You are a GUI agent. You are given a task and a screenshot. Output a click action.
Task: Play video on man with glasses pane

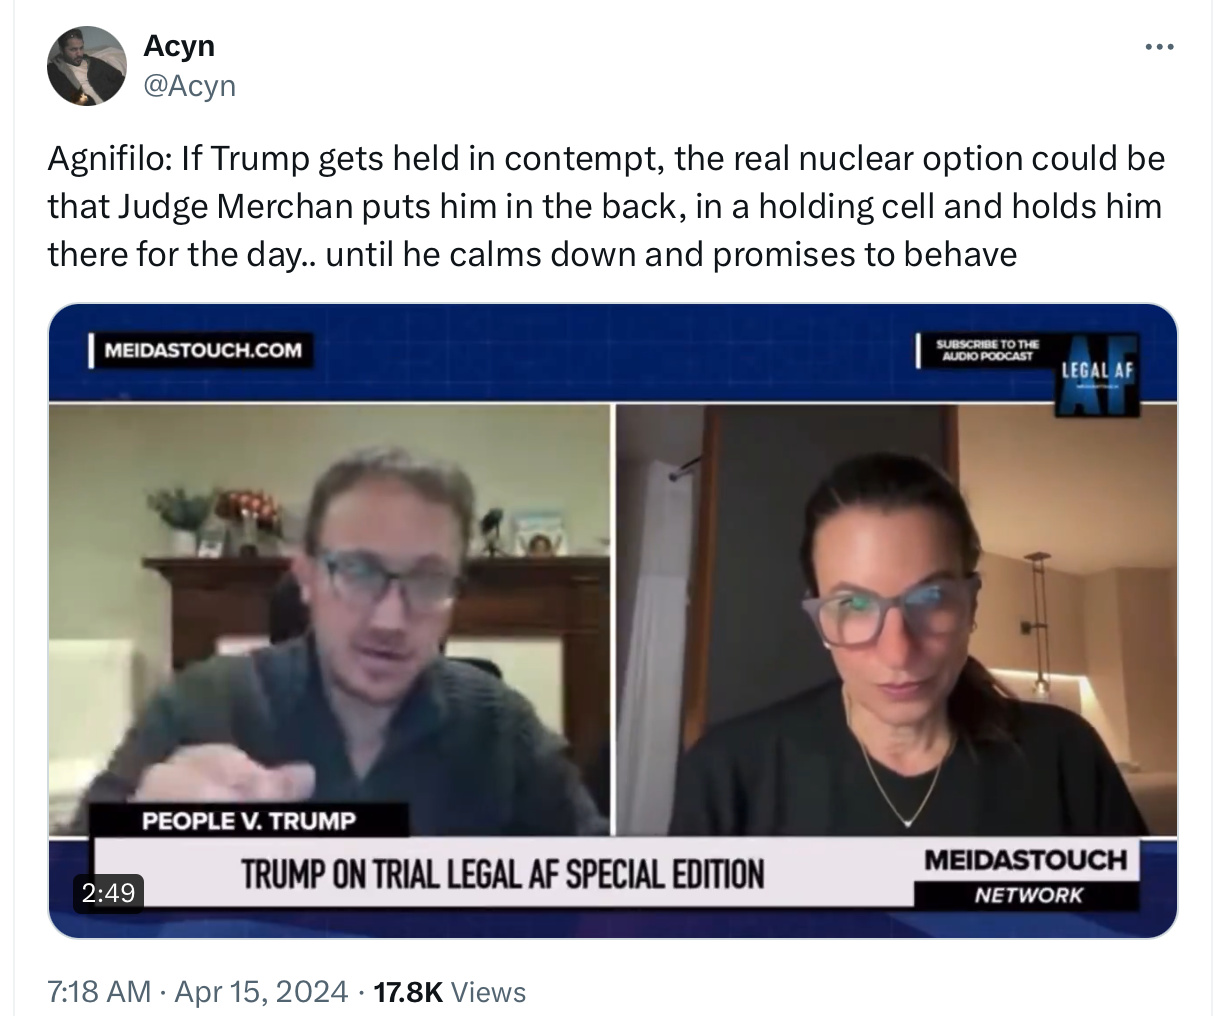(x=330, y=620)
